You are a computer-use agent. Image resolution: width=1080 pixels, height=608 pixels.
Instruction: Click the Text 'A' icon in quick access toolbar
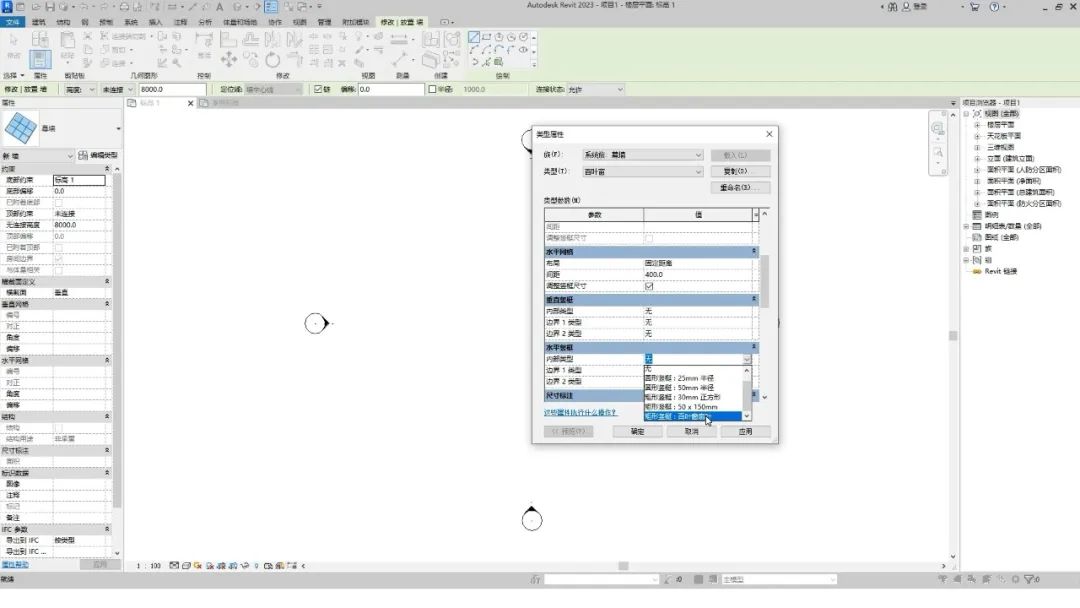click(x=220, y=7)
